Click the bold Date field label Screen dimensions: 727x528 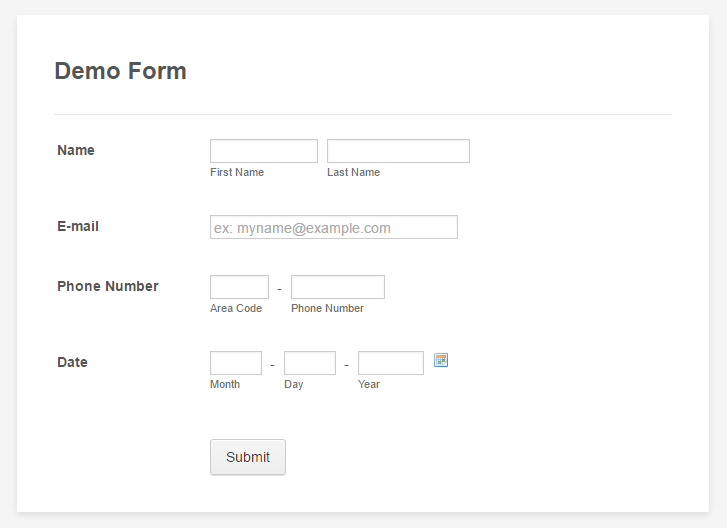[72, 362]
